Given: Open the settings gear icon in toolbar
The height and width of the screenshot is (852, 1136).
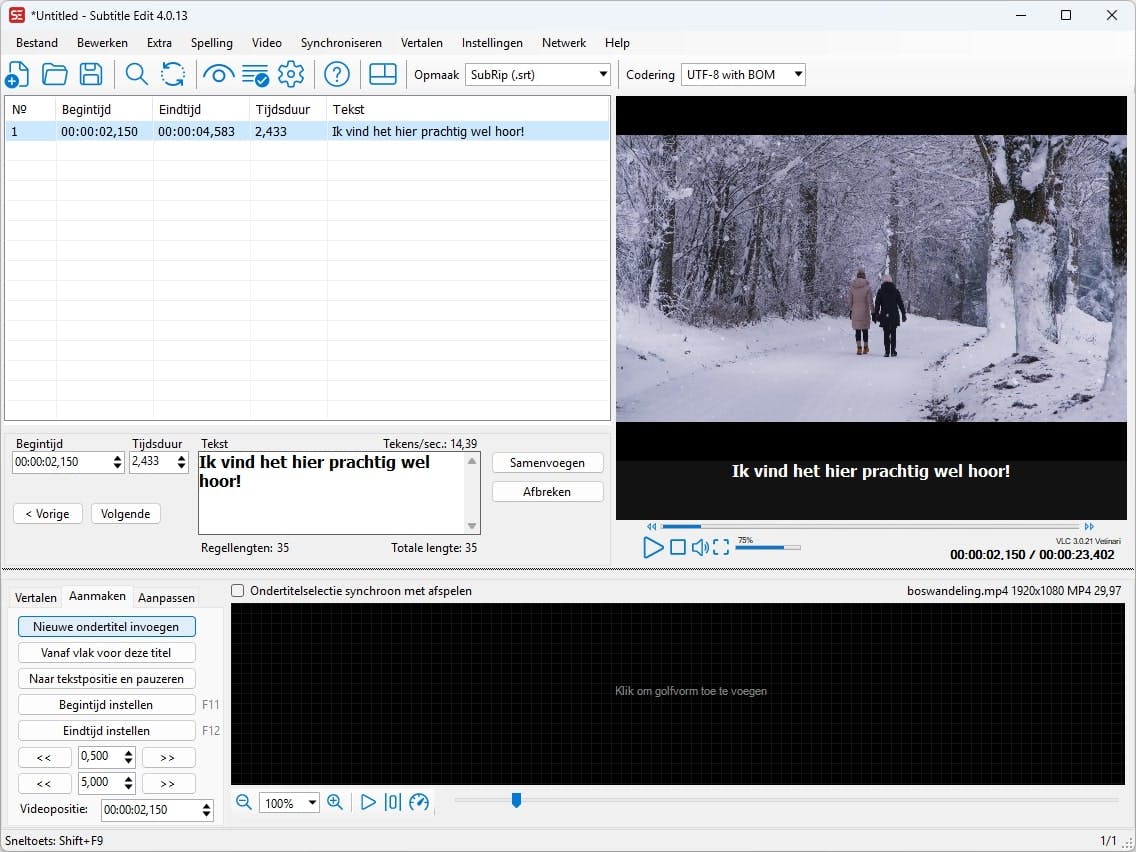Looking at the screenshot, I should tap(291, 74).
